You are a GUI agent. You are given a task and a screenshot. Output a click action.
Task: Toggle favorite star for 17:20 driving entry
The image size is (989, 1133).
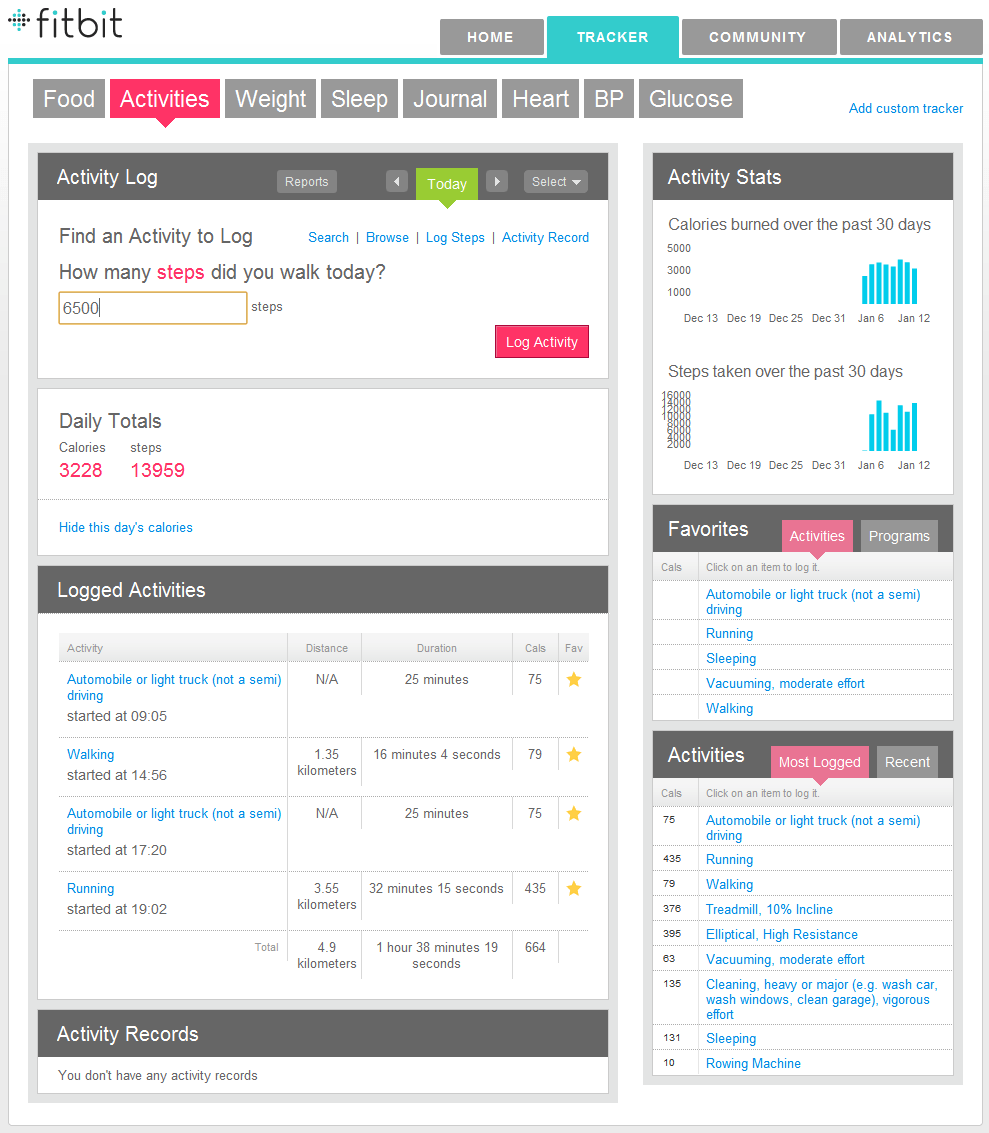point(574,814)
